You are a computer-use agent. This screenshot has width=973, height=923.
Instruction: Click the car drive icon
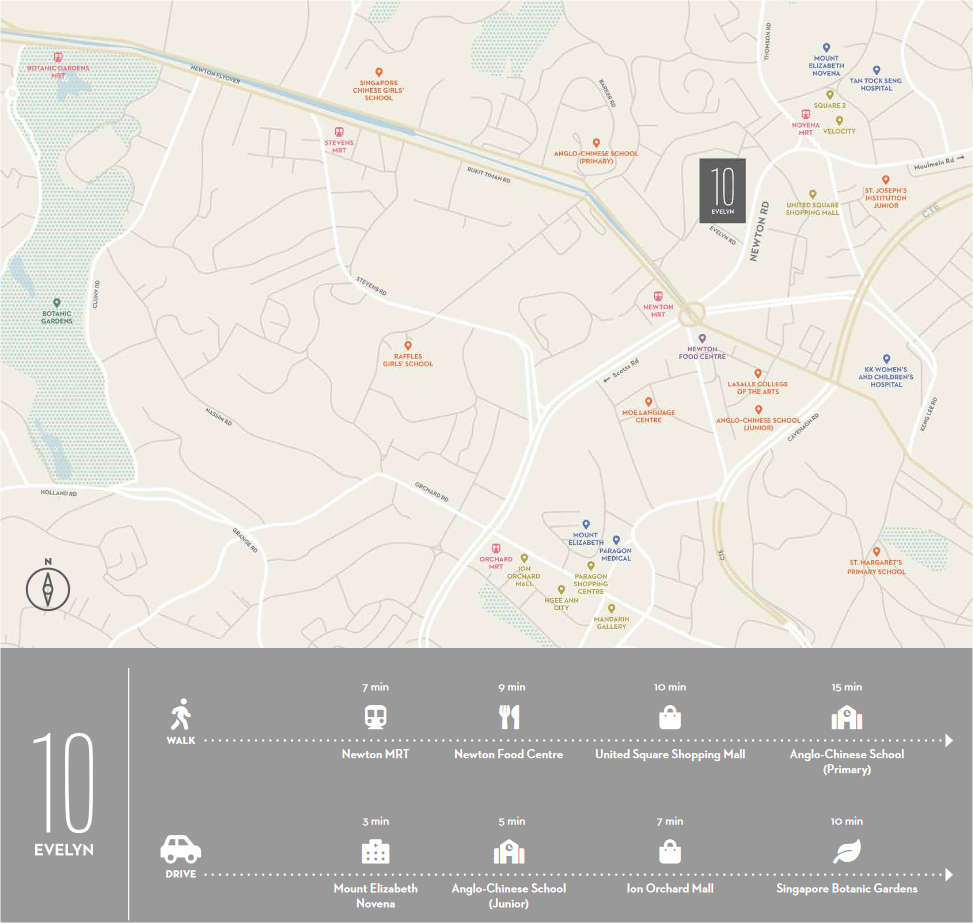(181, 849)
